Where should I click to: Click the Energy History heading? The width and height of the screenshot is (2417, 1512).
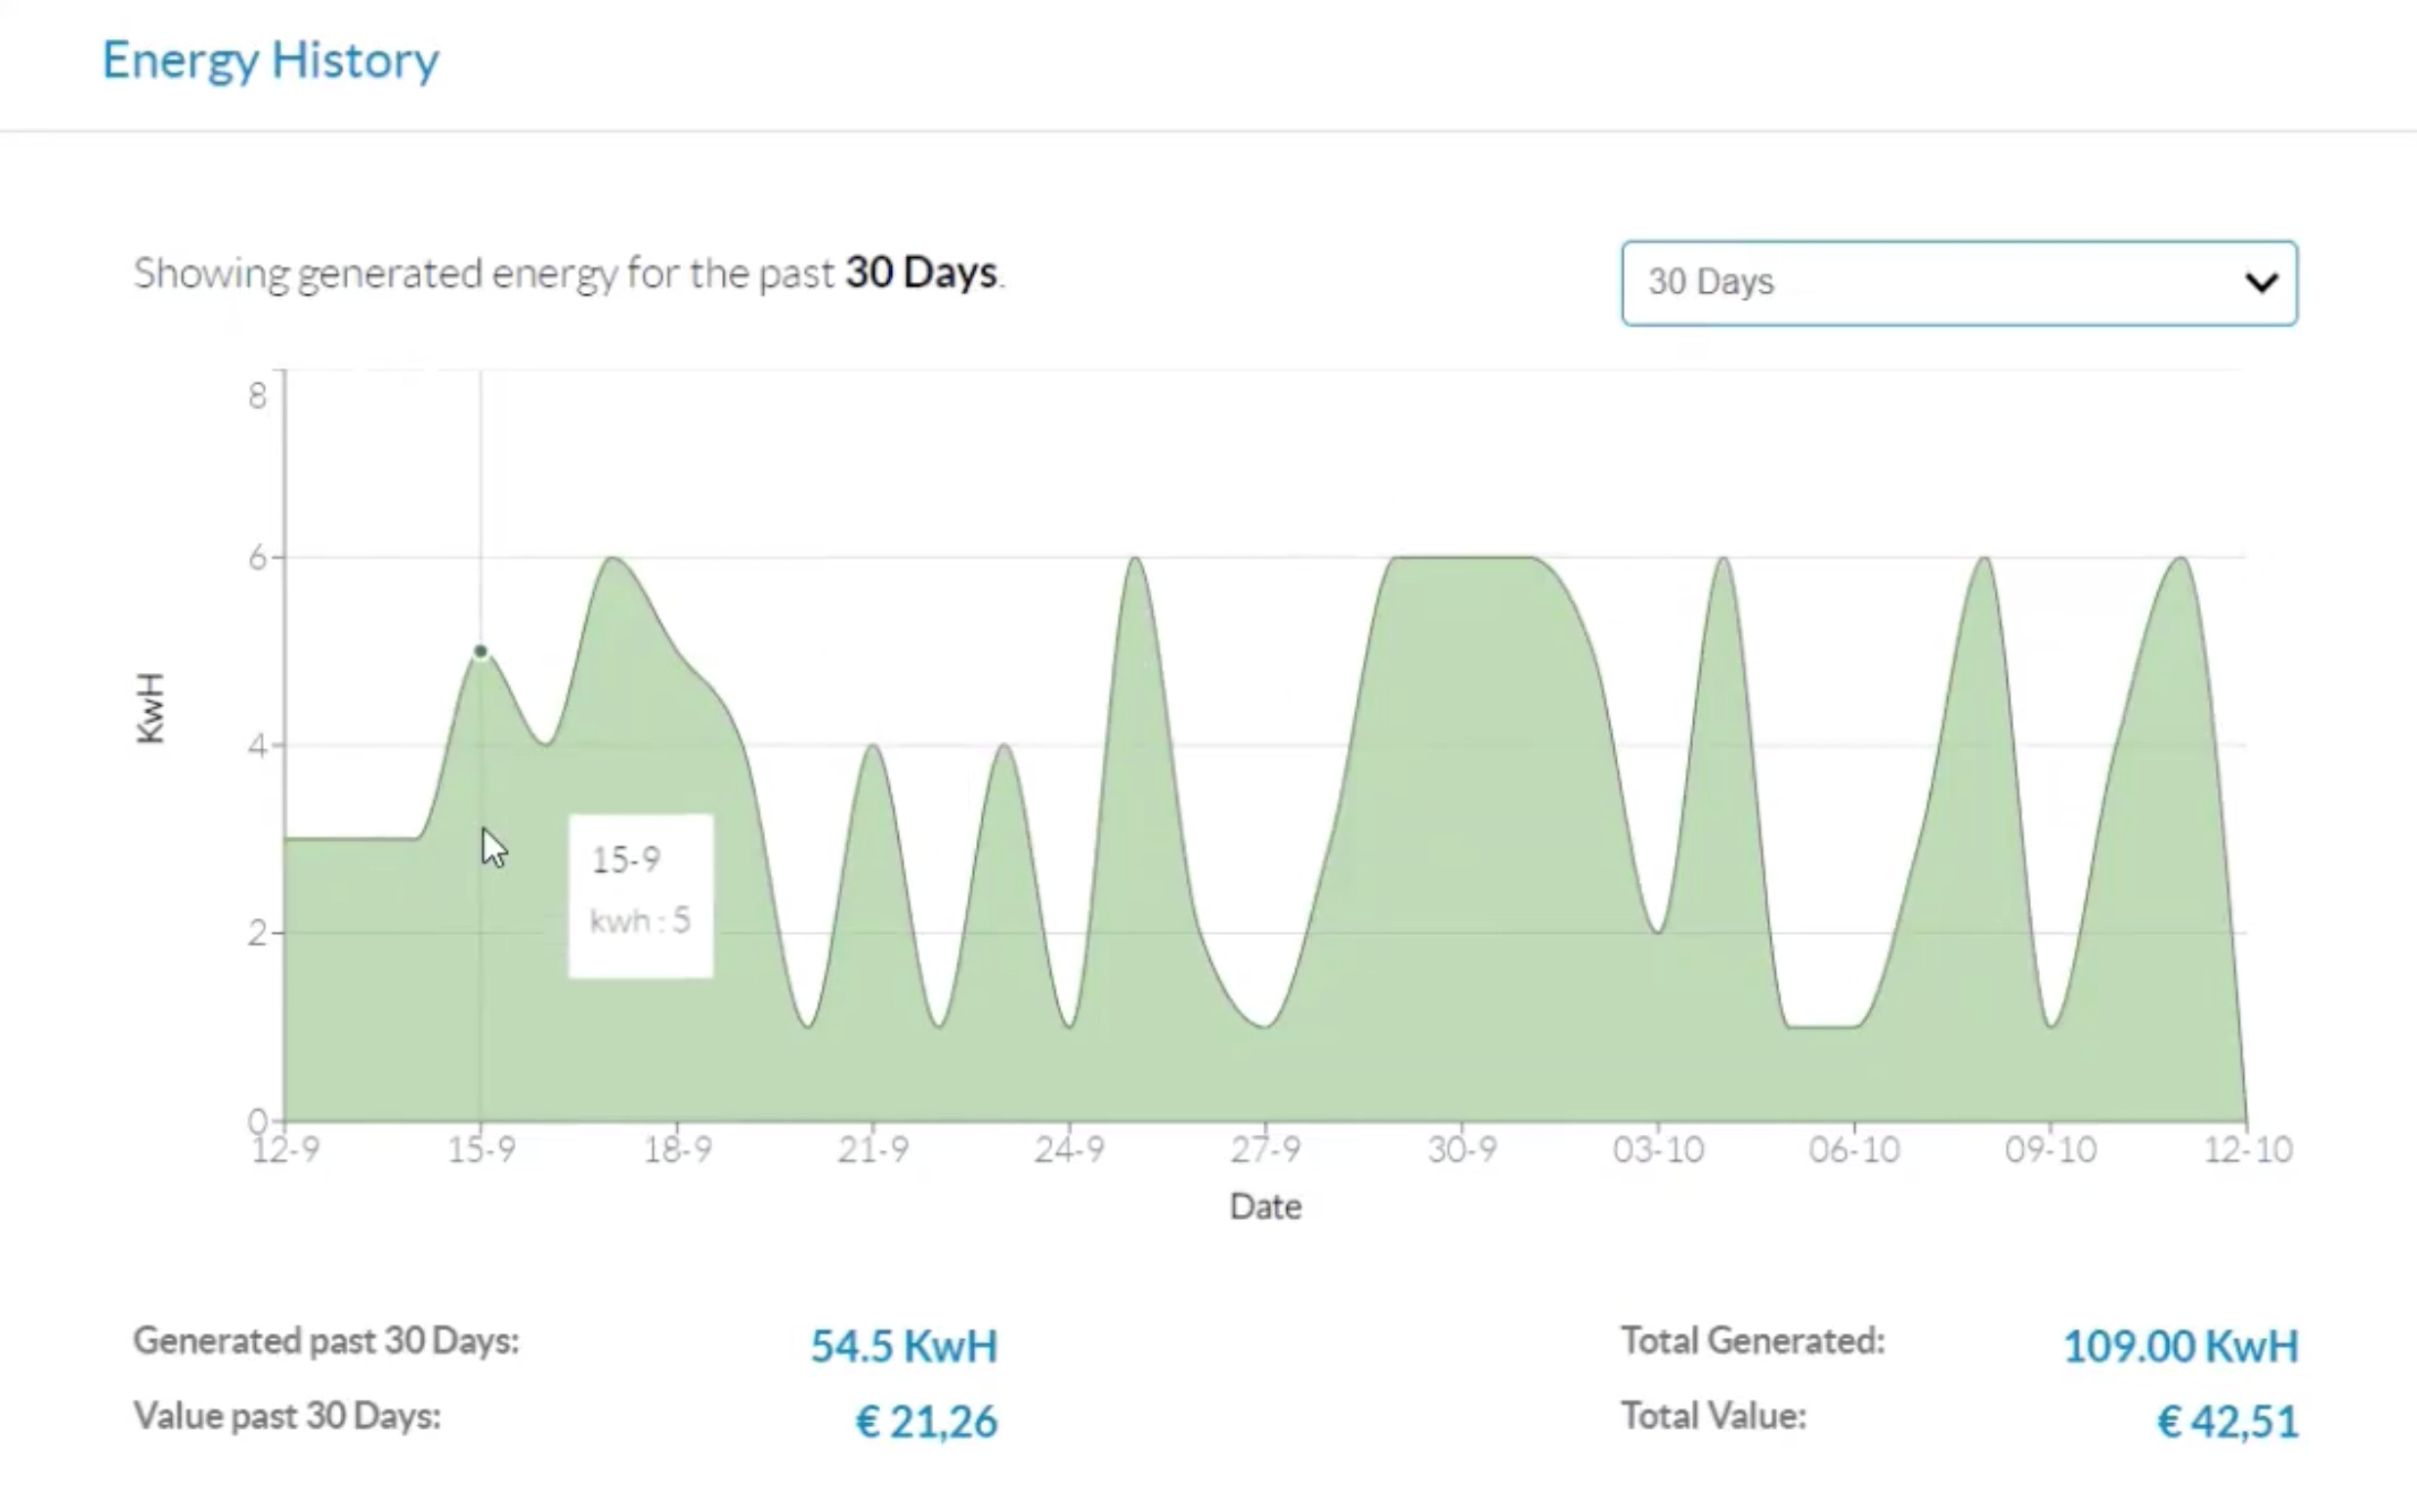[270, 60]
